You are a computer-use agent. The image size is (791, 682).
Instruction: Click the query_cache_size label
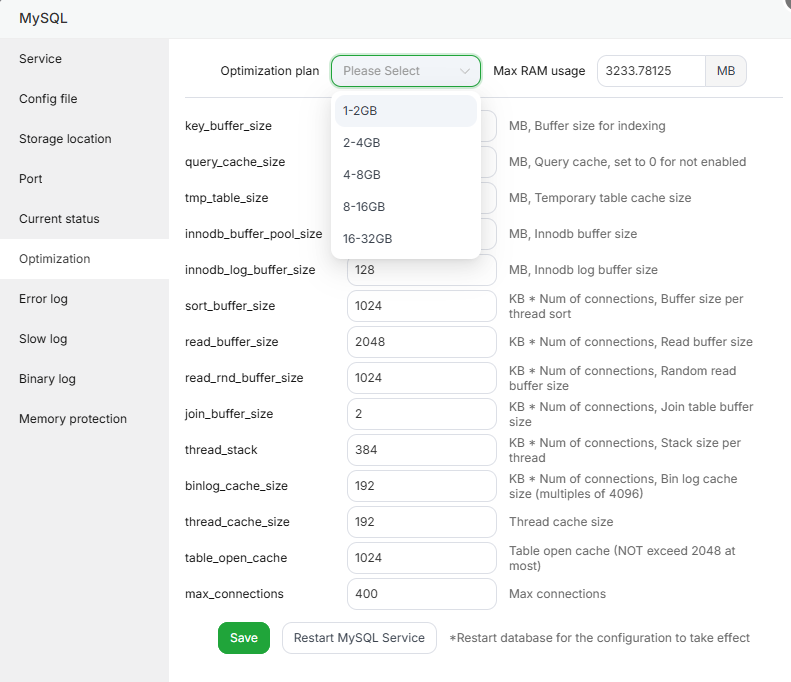(x=235, y=162)
